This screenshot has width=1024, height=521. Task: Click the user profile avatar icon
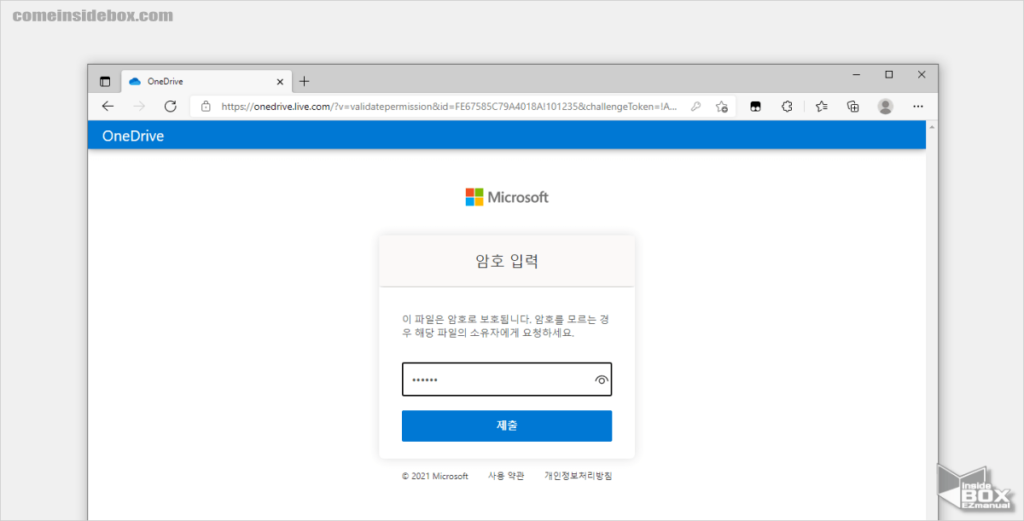[885, 106]
